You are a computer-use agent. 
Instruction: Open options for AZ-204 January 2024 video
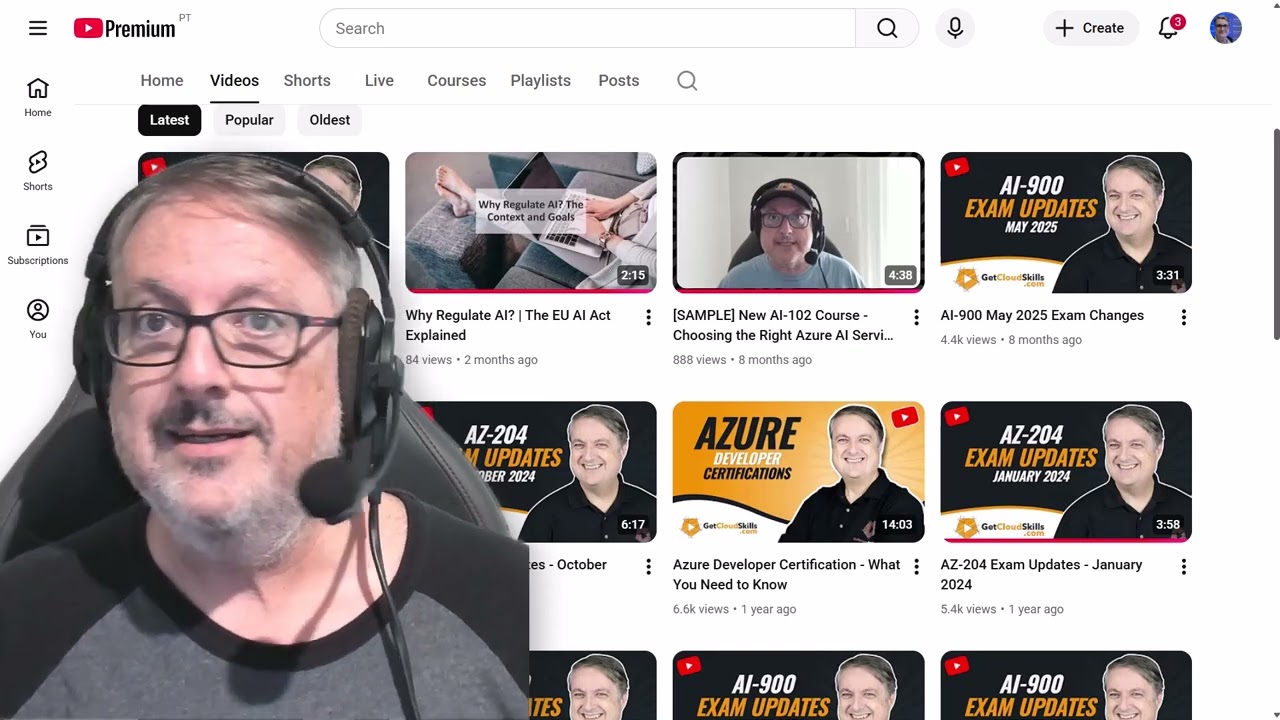1184,567
